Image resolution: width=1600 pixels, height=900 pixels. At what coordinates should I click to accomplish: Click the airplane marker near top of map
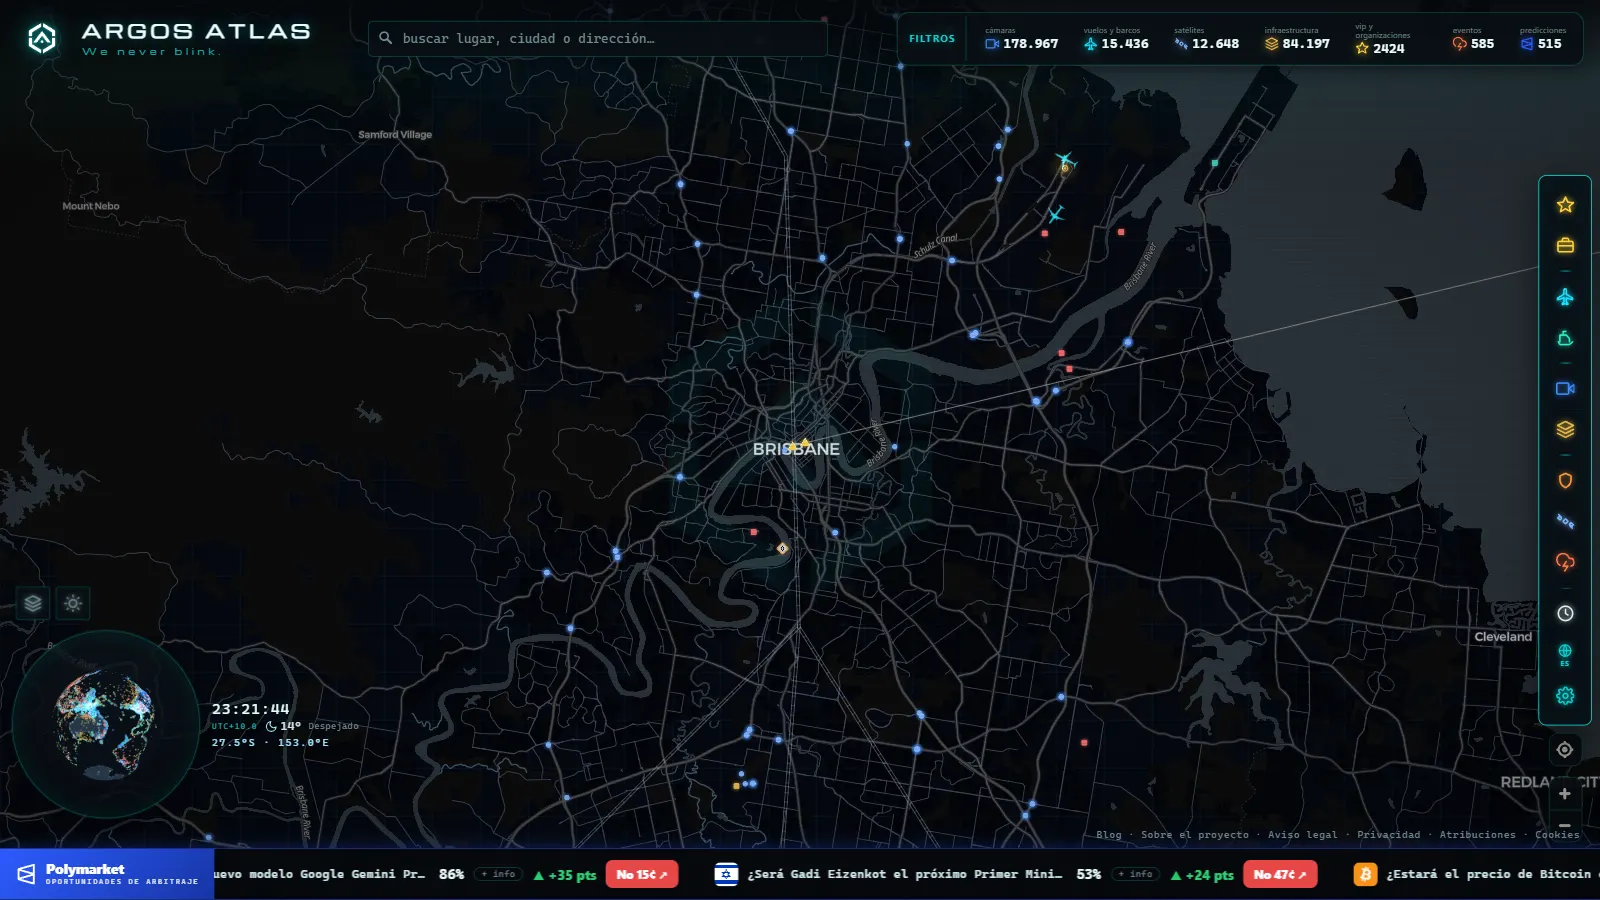(x=1064, y=160)
